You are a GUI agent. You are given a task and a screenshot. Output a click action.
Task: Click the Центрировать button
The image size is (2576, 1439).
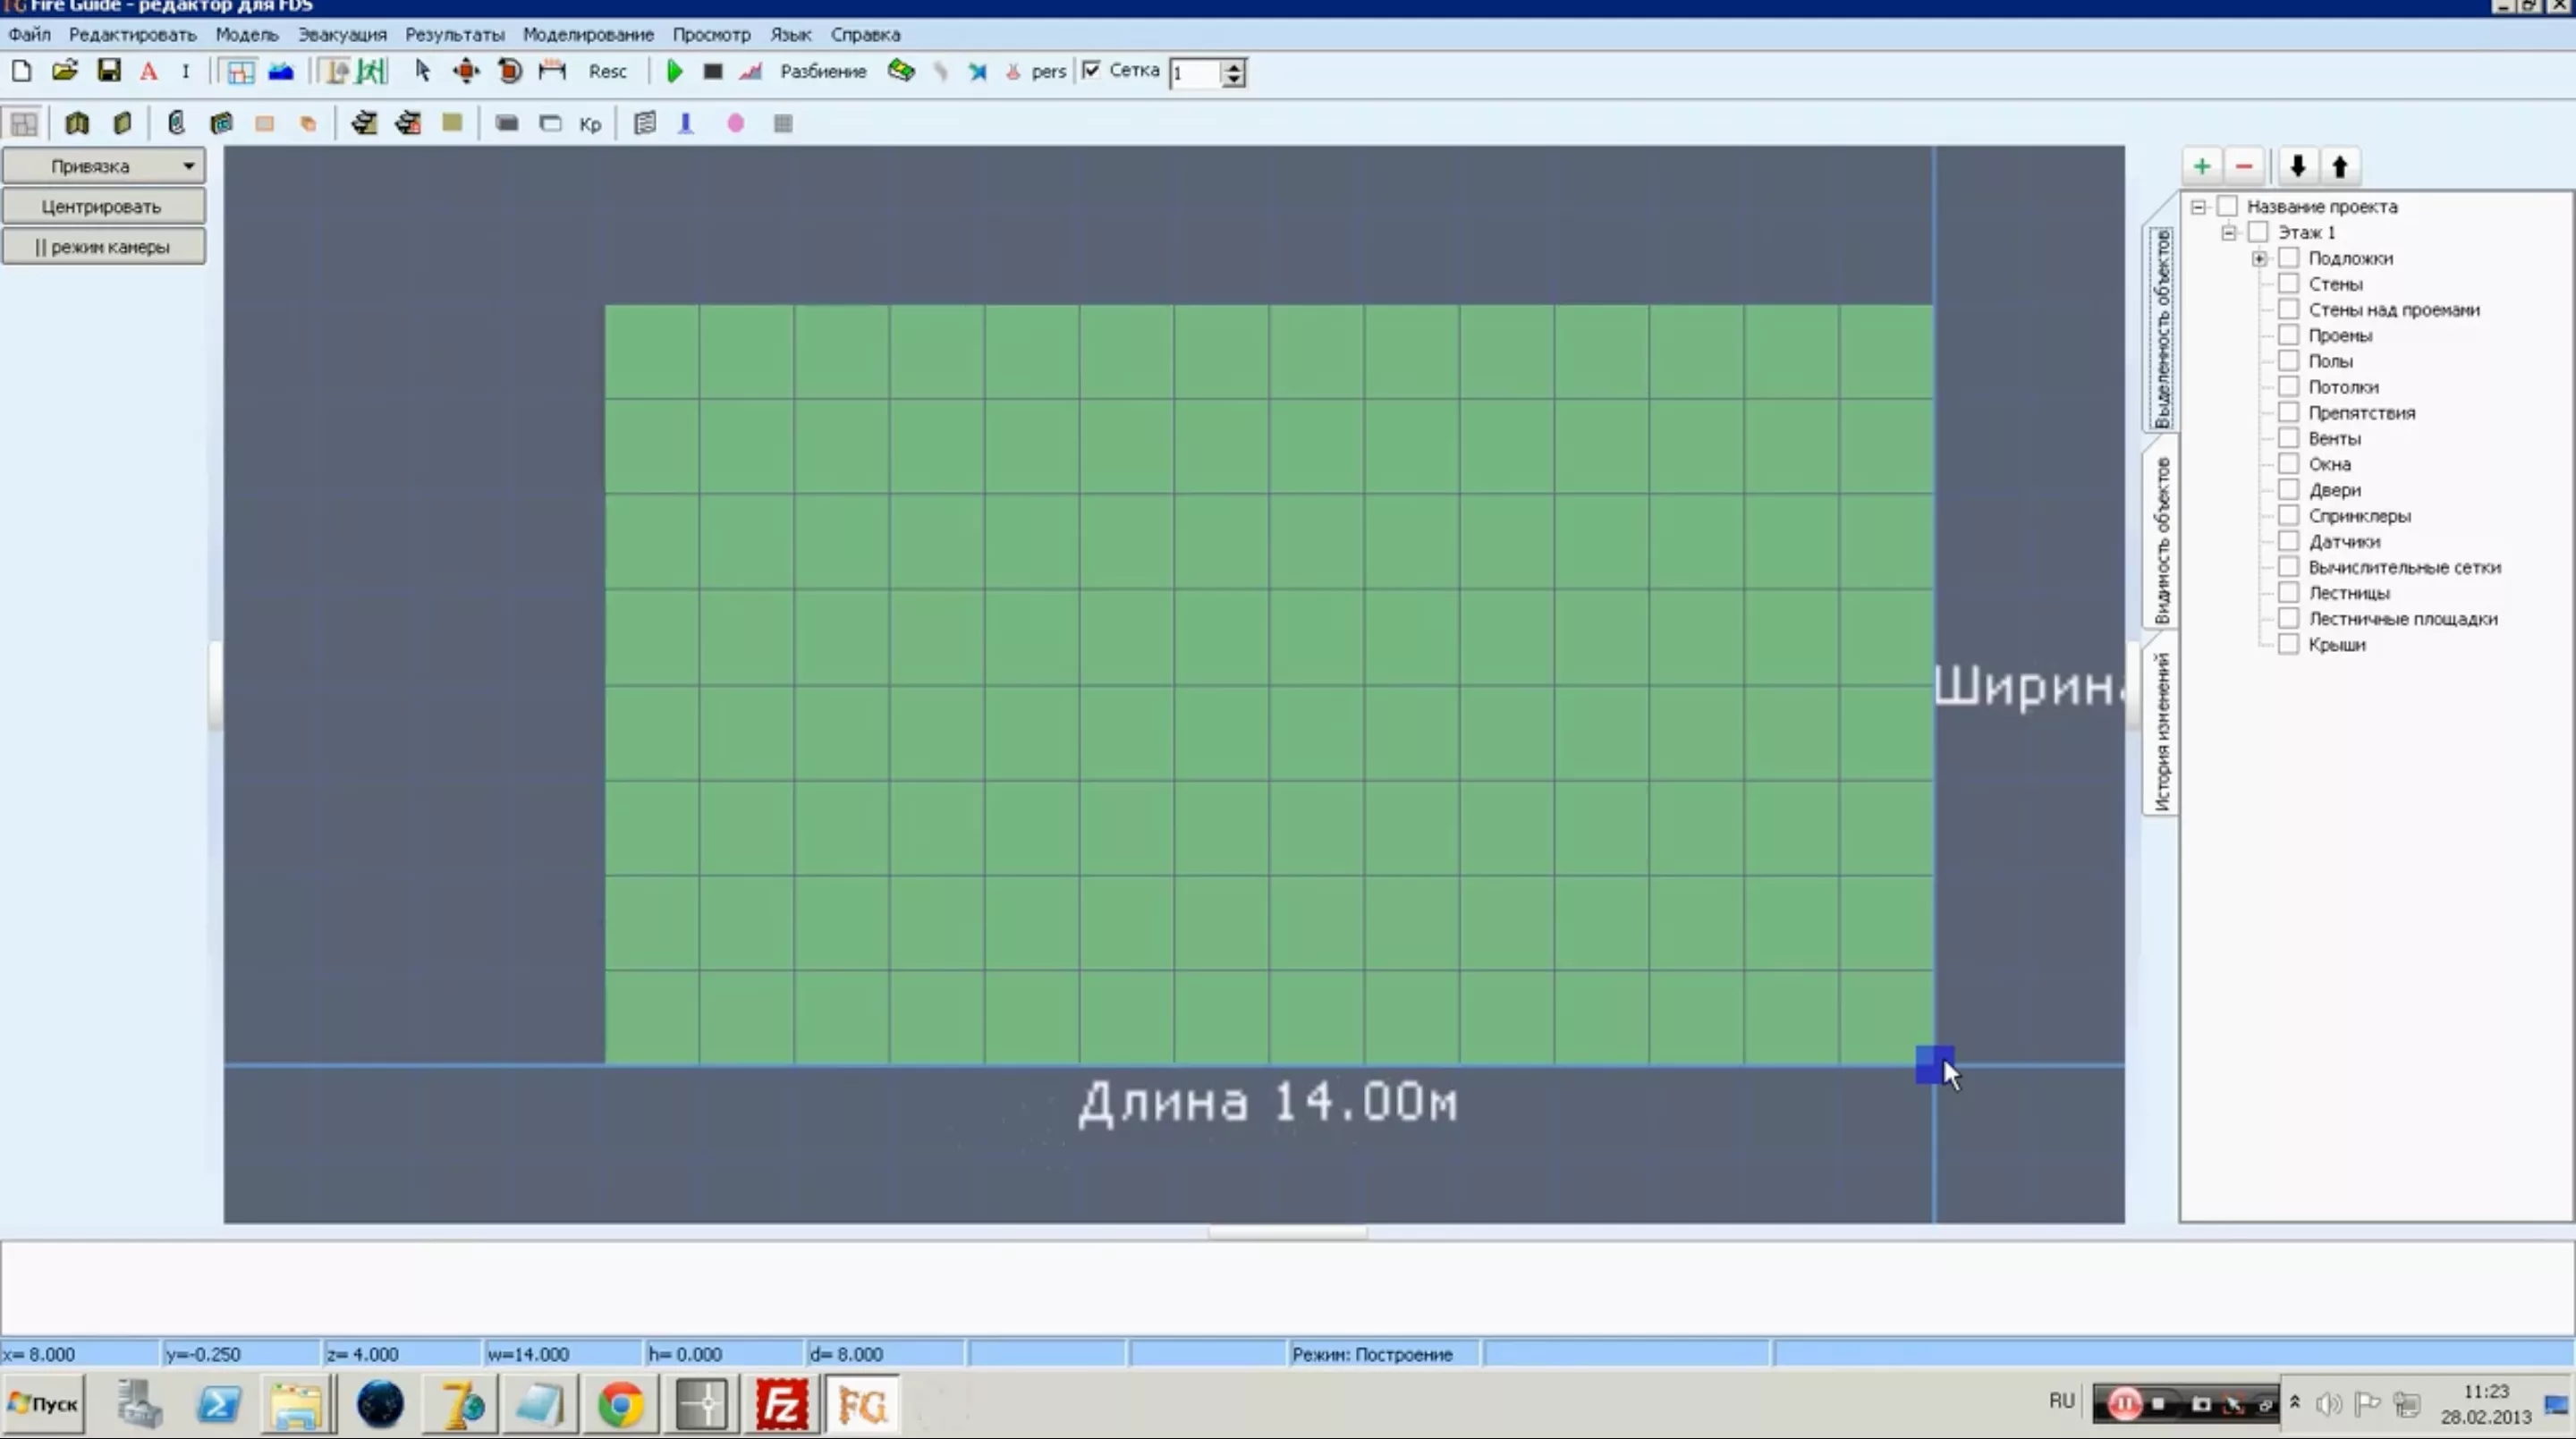103,207
